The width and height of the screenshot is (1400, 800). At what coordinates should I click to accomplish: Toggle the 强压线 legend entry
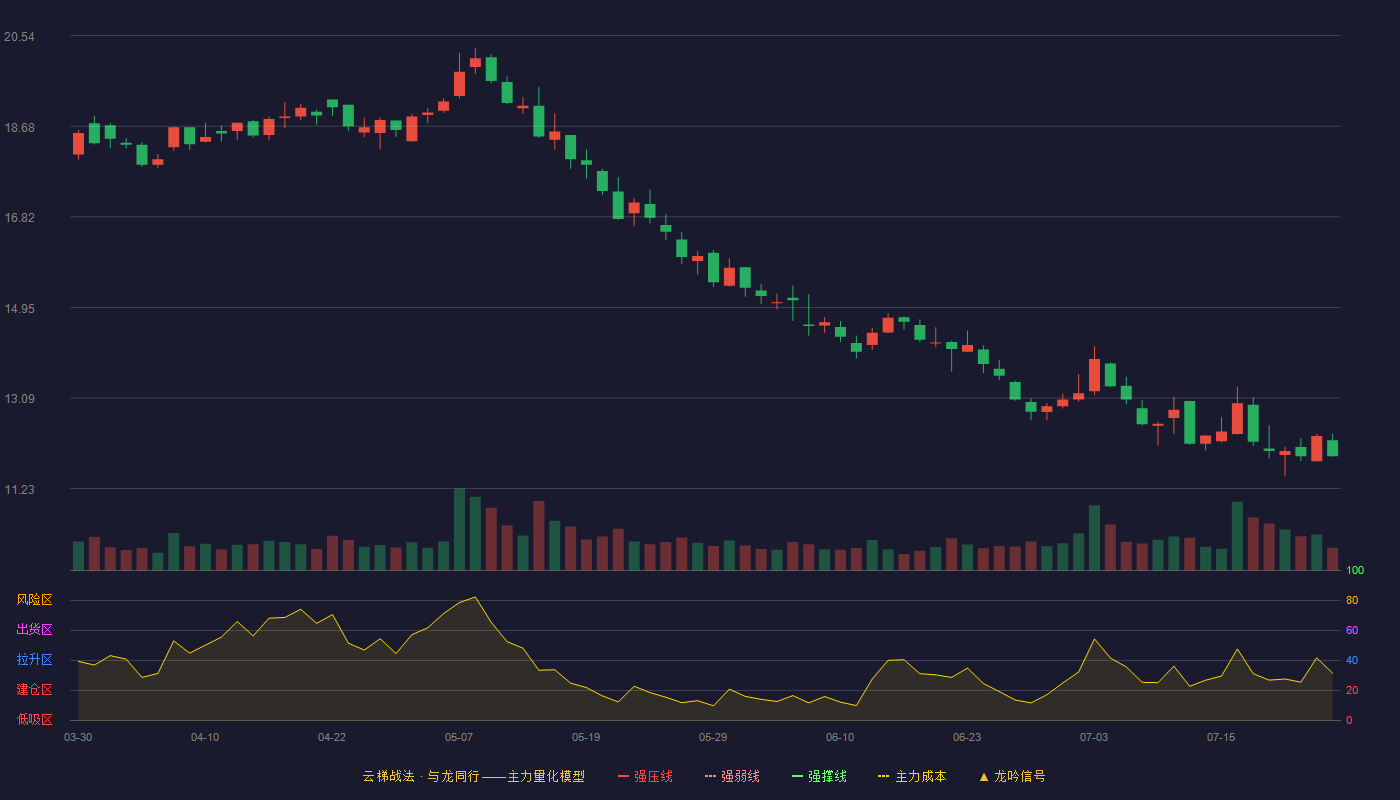[x=645, y=776]
